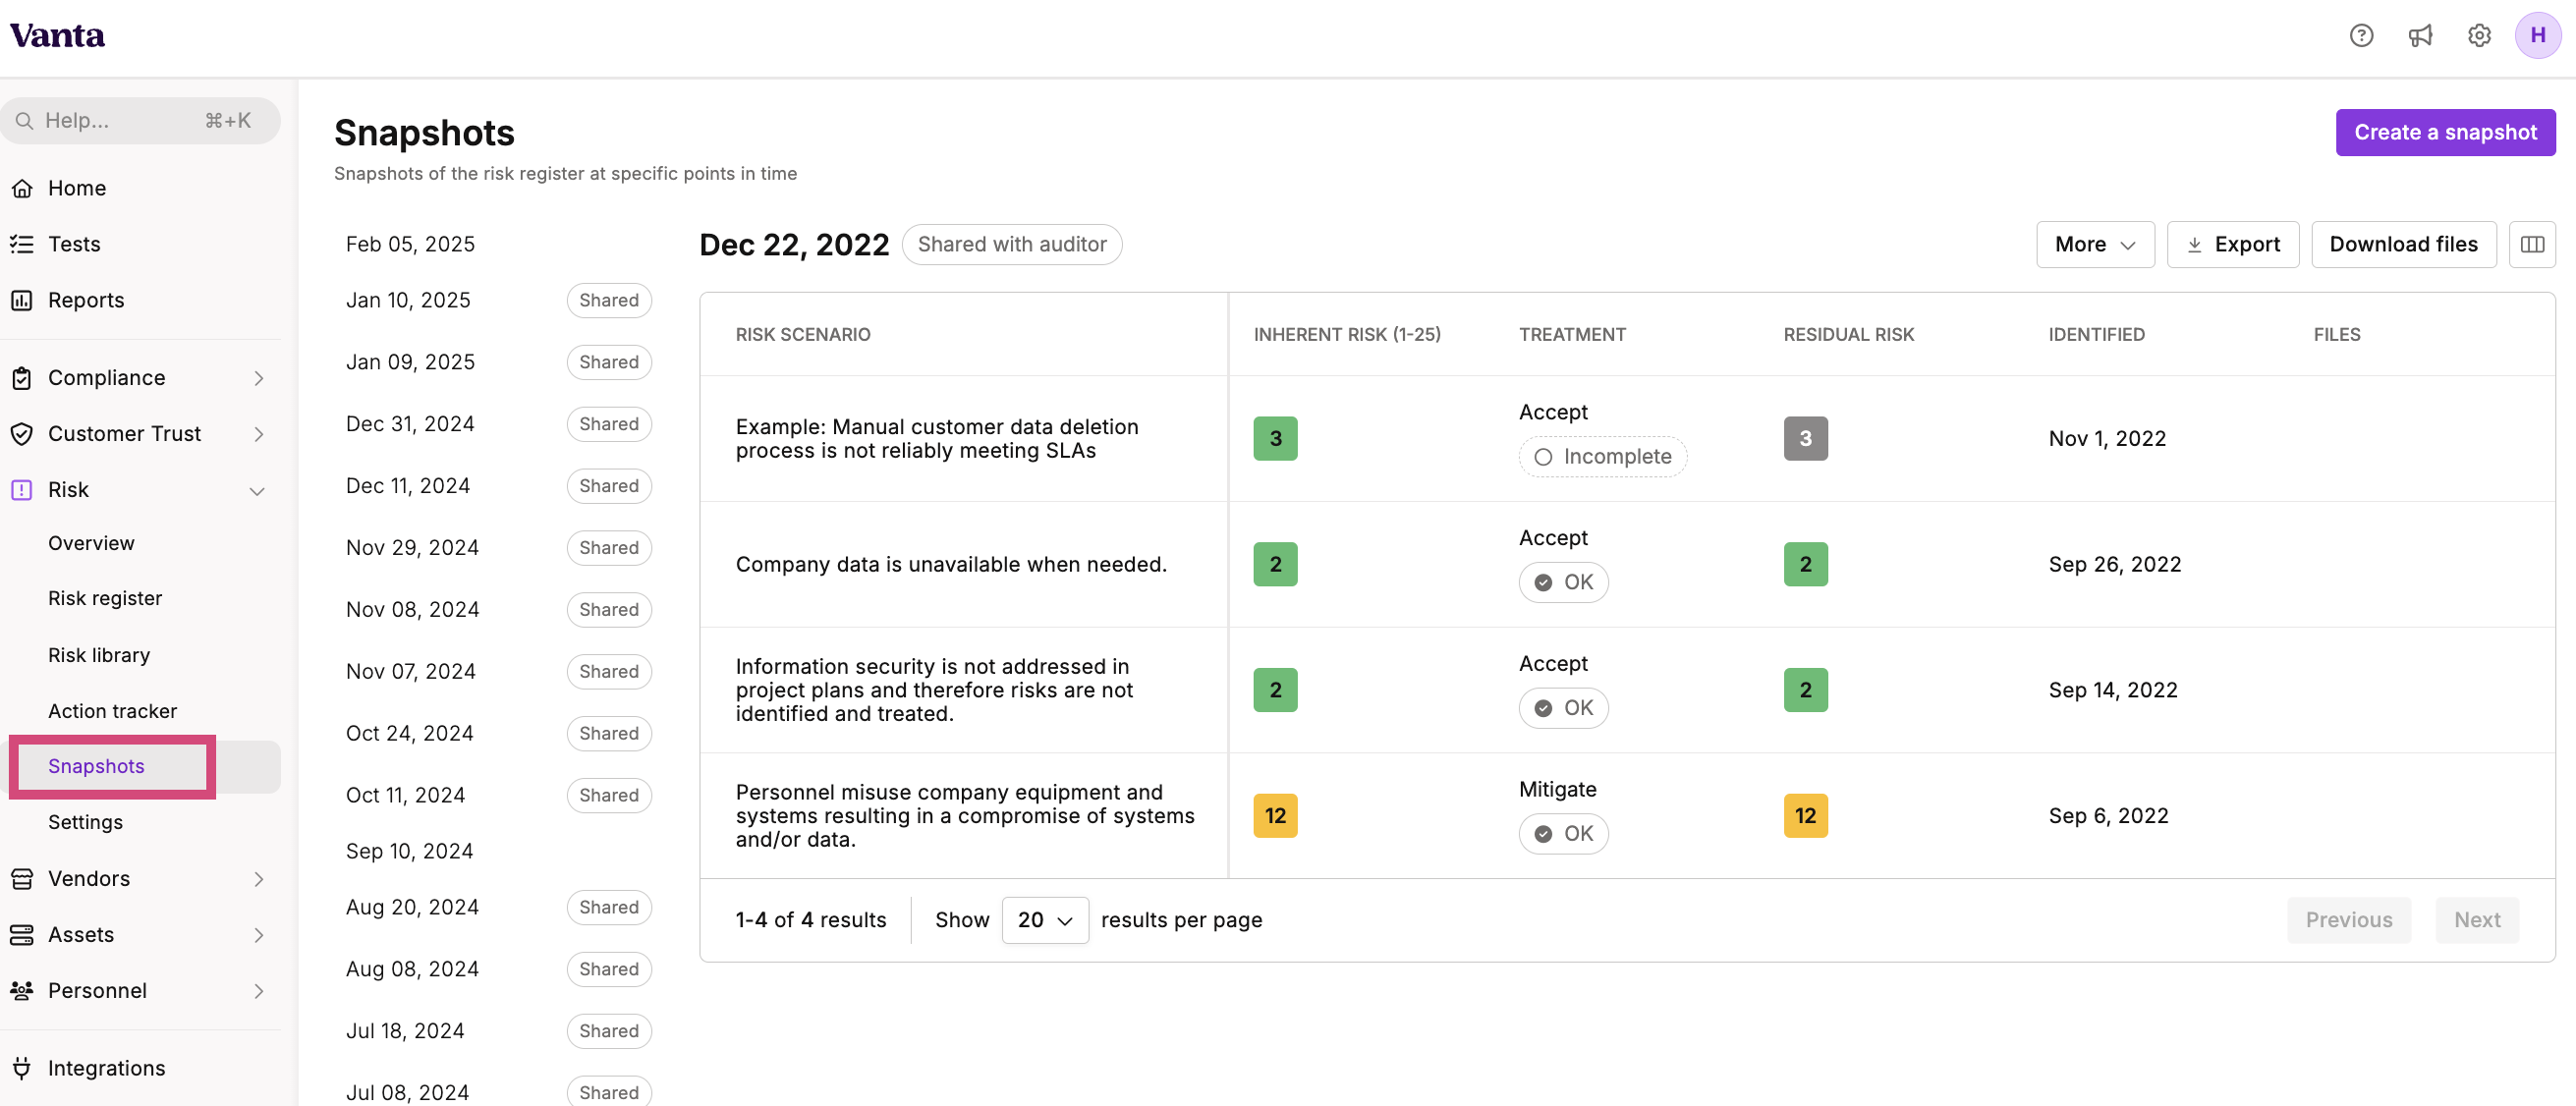Click the Previous page button

coord(2349,920)
